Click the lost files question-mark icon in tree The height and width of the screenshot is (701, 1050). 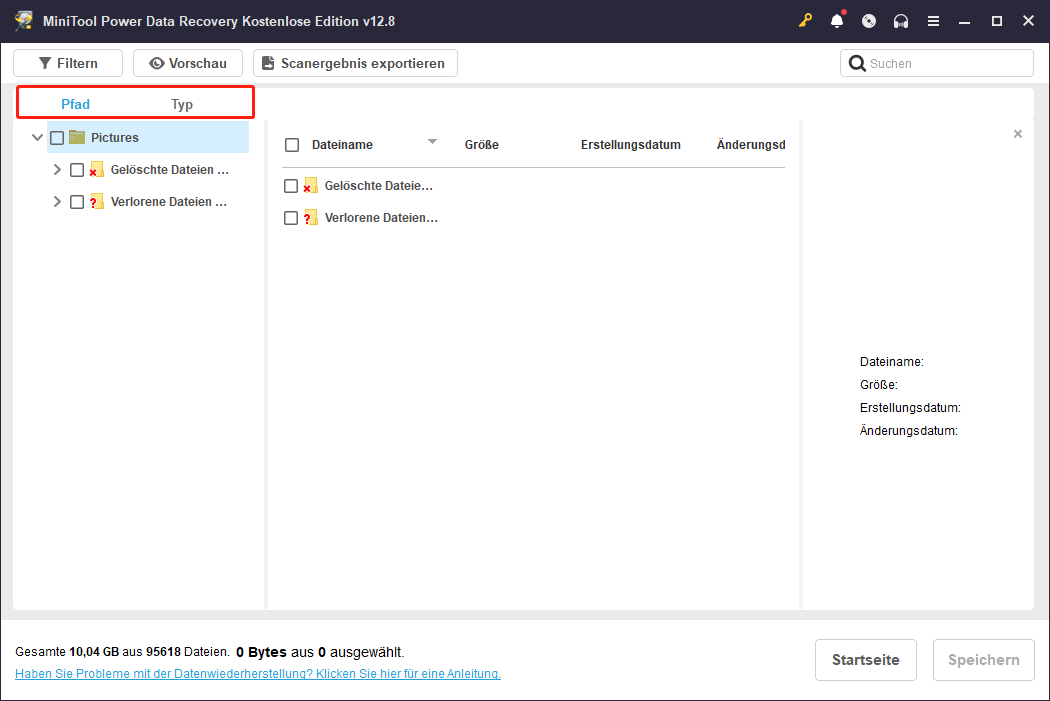[96, 202]
